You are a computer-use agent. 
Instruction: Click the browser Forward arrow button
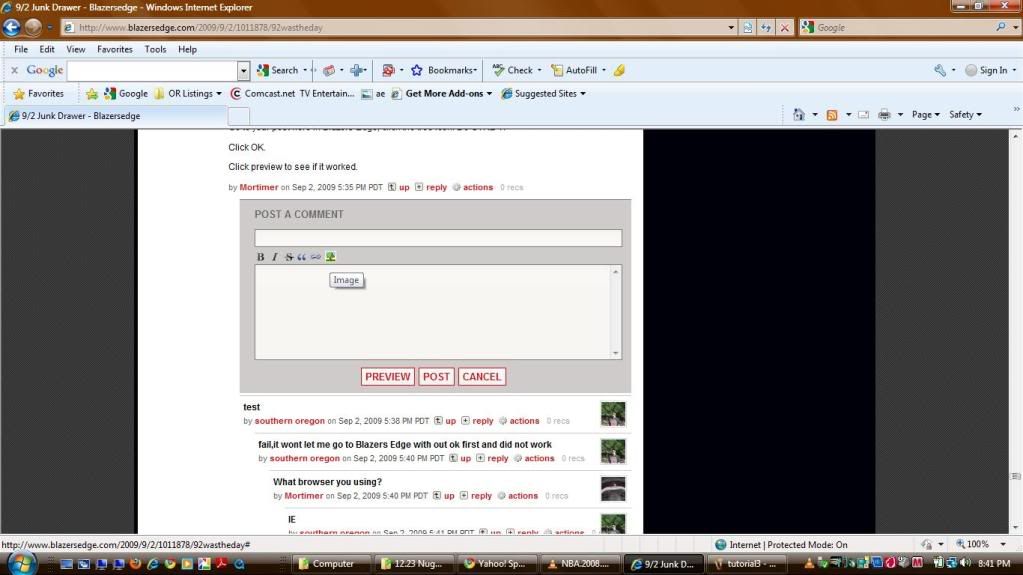[33, 27]
